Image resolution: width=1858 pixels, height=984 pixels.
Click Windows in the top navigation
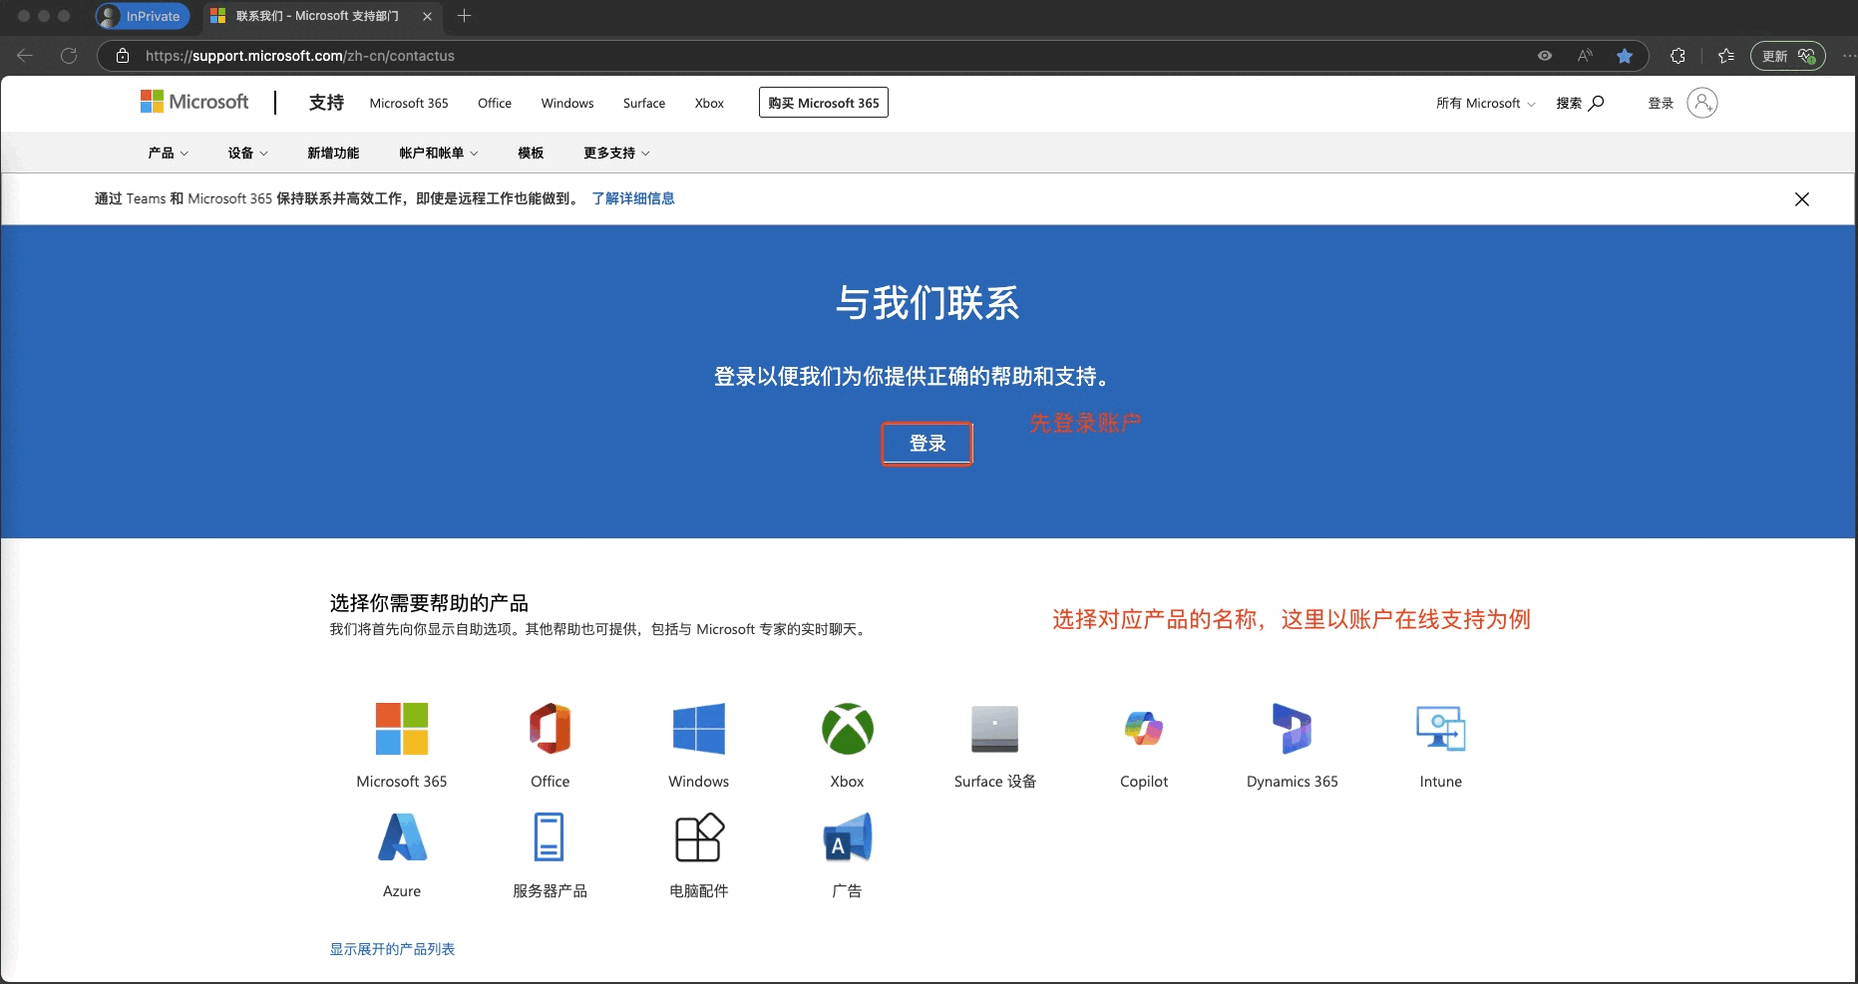point(567,103)
